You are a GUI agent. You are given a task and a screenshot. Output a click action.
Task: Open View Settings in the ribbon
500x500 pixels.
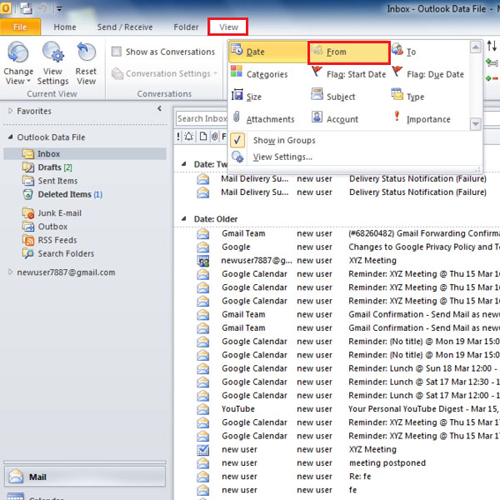[x=53, y=63]
